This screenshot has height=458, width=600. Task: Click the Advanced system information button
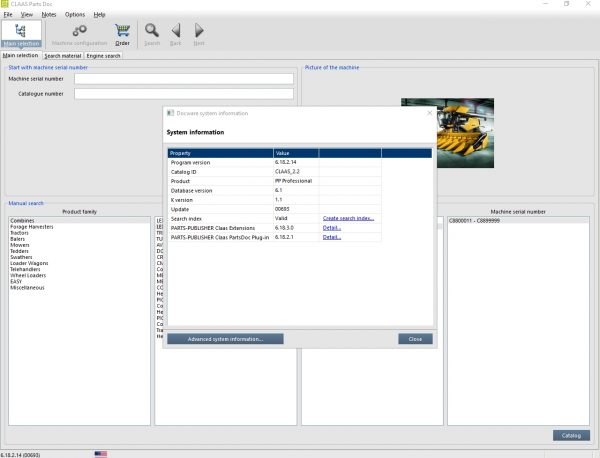pos(225,339)
